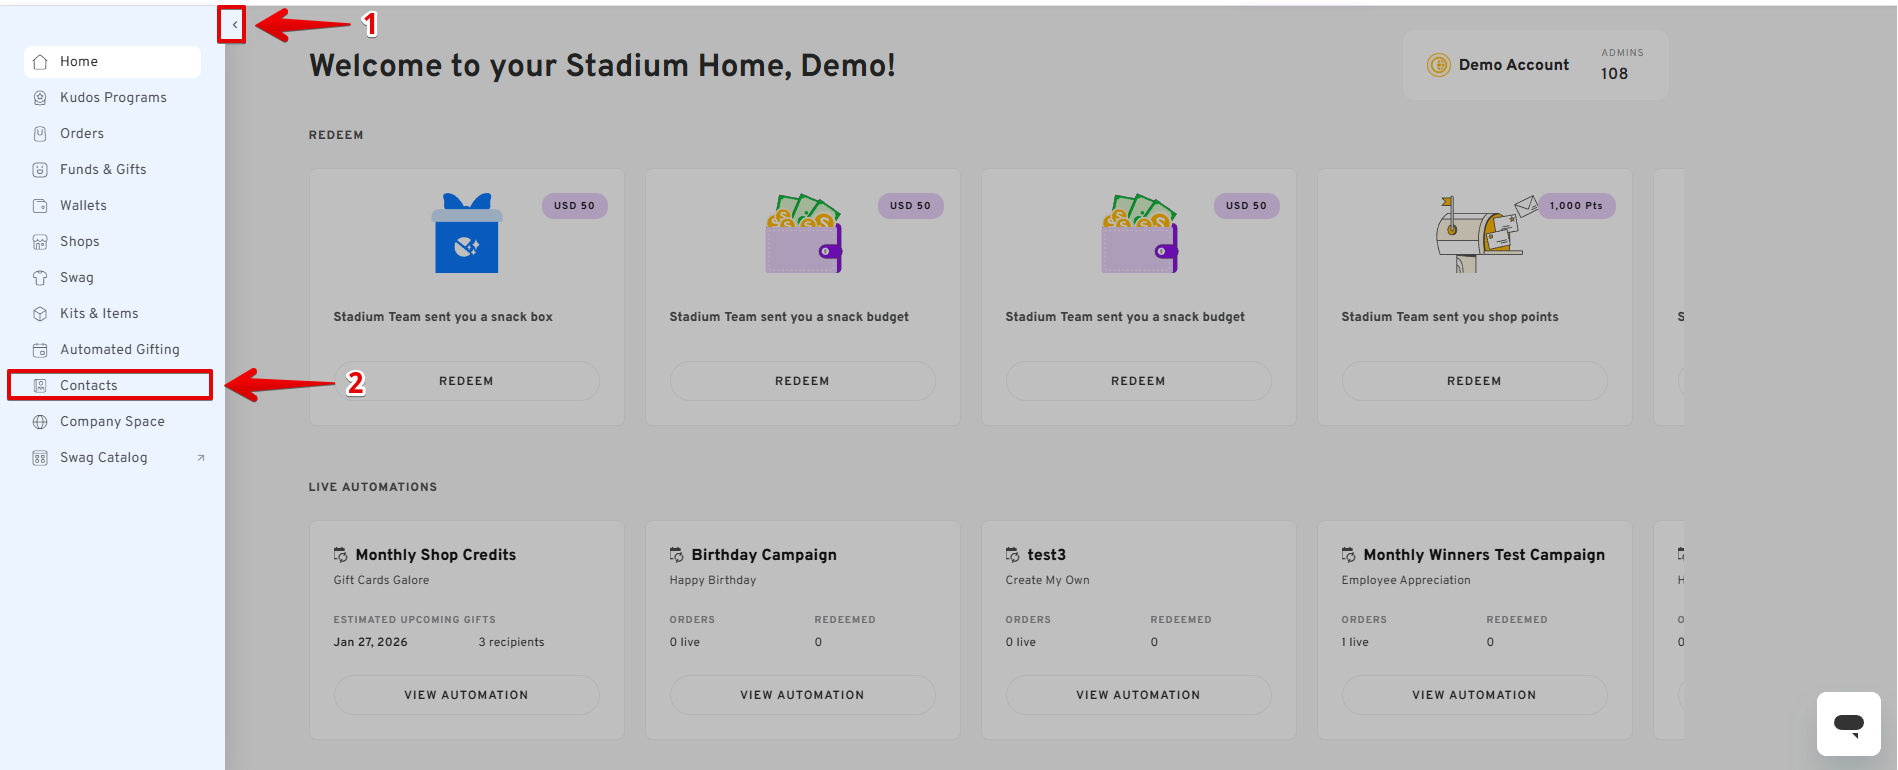Screen dimensions: 1898x770
Task: Open the chat support widget
Action: pos(1848,724)
